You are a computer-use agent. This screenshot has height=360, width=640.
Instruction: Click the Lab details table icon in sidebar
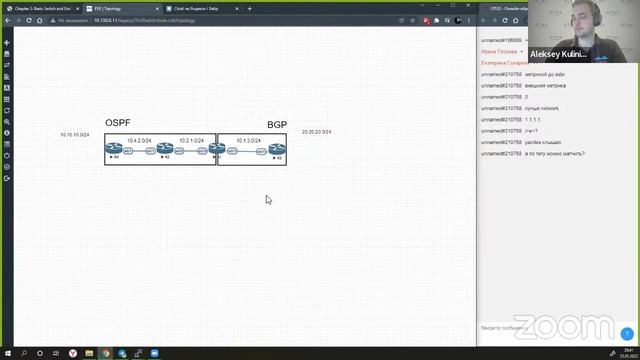pos(7,144)
